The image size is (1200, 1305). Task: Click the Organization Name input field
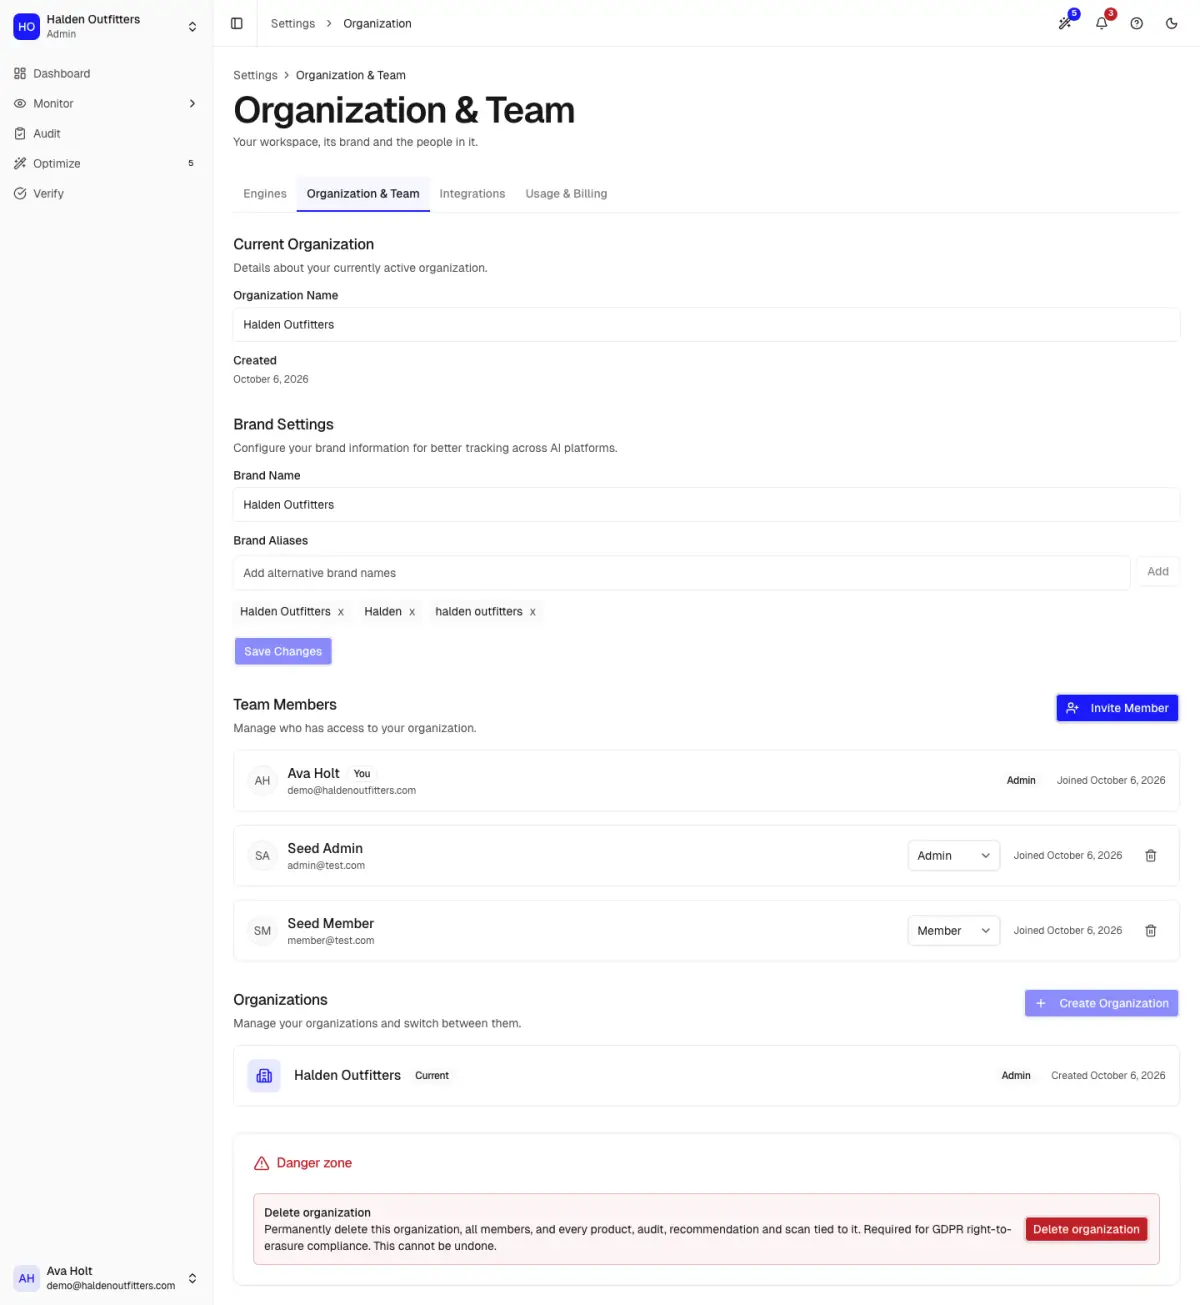(706, 325)
